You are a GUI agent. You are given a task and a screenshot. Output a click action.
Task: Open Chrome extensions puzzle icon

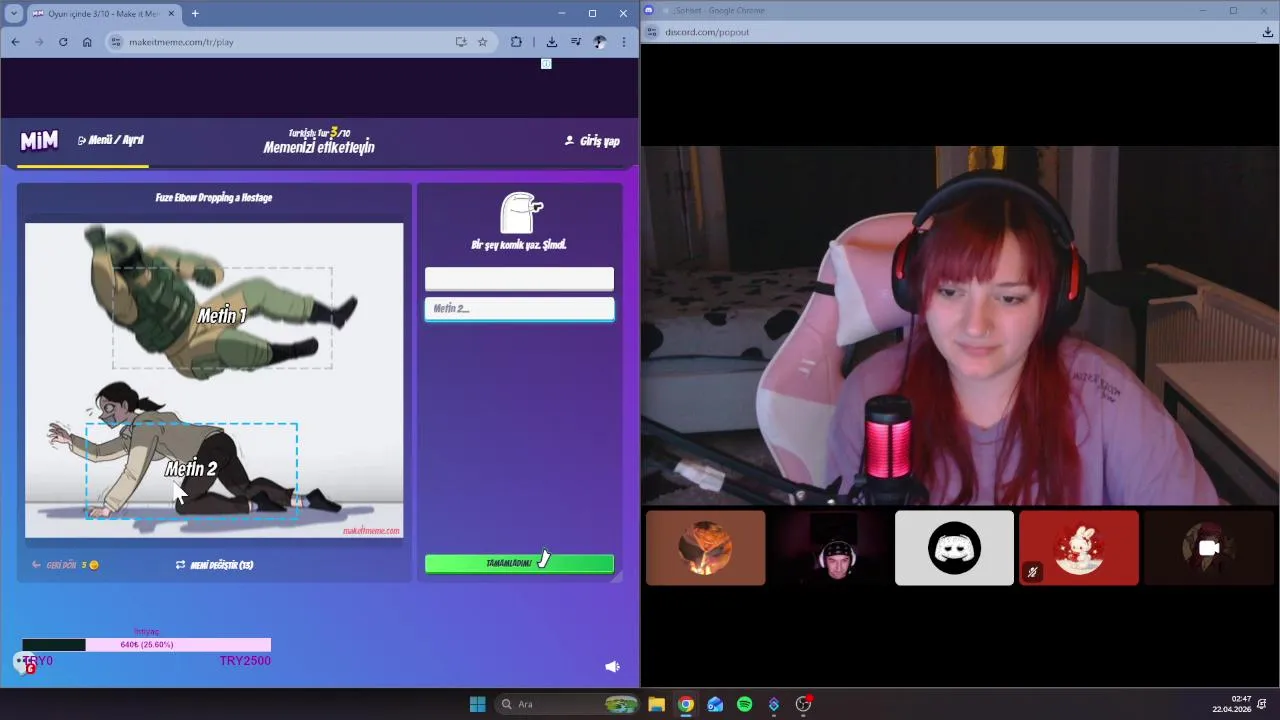point(516,42)
